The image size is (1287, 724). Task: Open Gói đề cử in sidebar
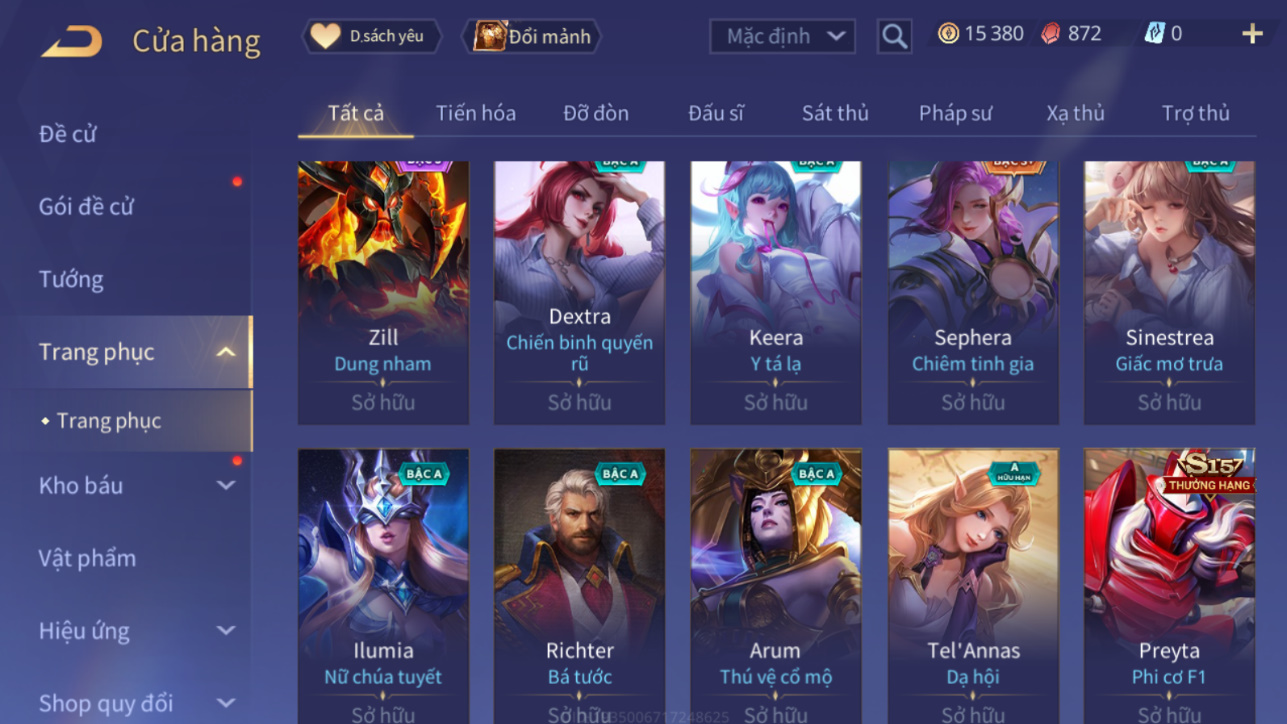(86, 206)
